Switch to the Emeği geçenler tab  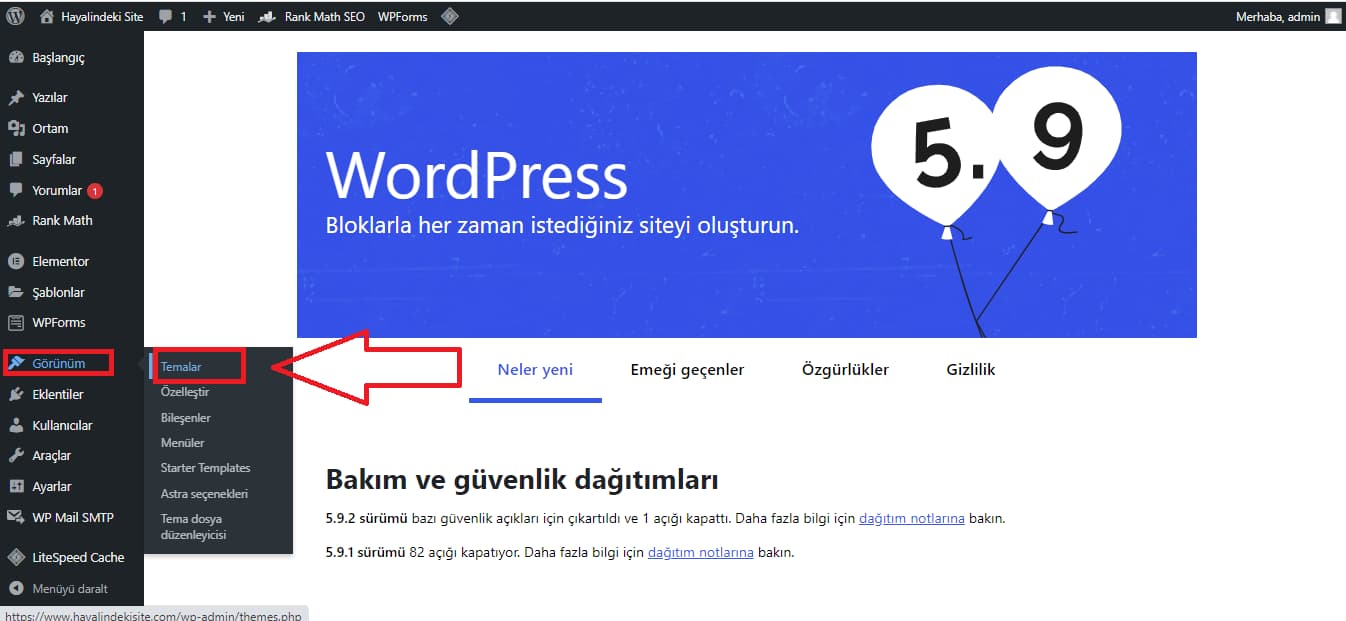point(687,370)
